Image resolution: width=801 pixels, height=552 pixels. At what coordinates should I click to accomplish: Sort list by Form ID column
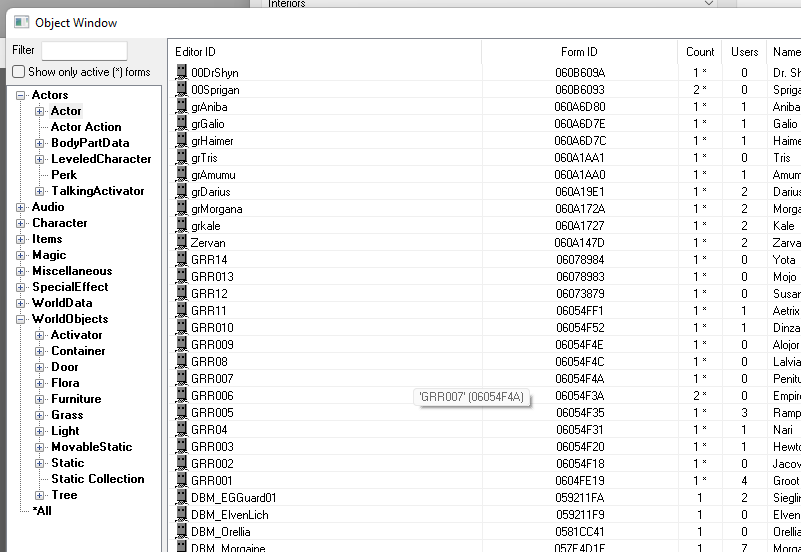[x=579, y=52]
